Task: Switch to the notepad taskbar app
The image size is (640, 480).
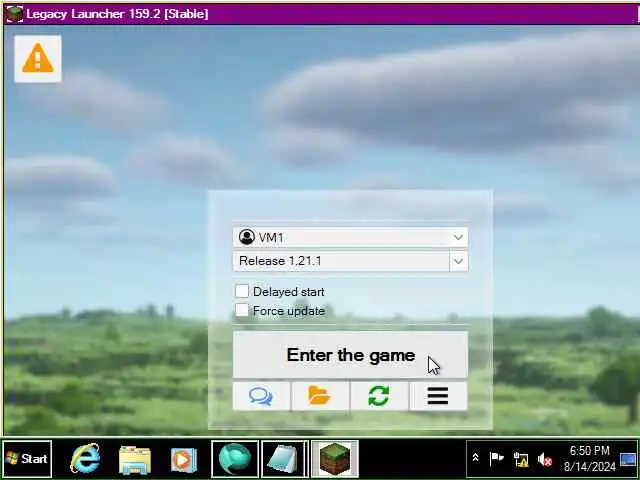Action: tap(284, 459)
